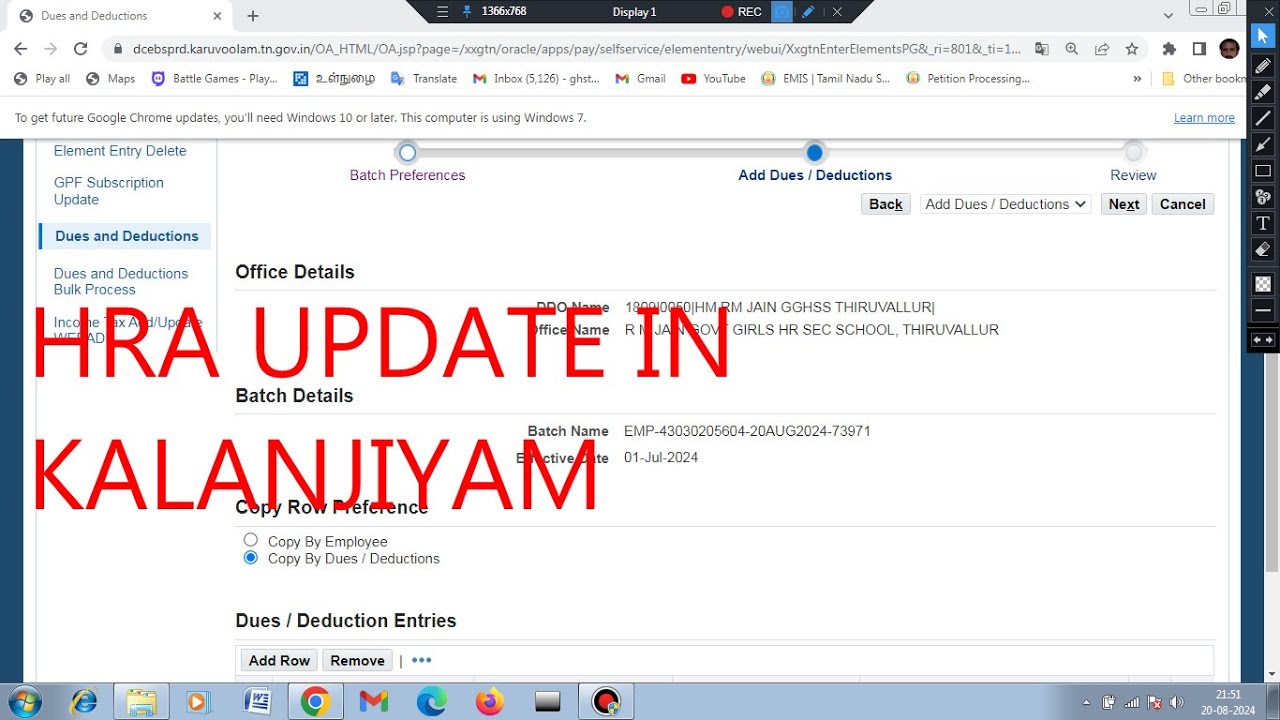Open Chrome extensions puzzle icon
This screenshot has height=720, width=1280.
point(1169,49)
